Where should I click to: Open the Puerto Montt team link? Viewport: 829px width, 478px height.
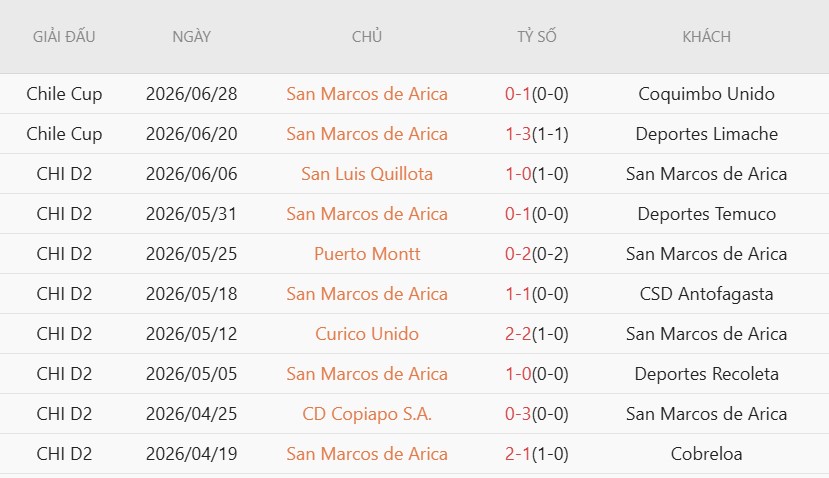(x=367, y=254)
